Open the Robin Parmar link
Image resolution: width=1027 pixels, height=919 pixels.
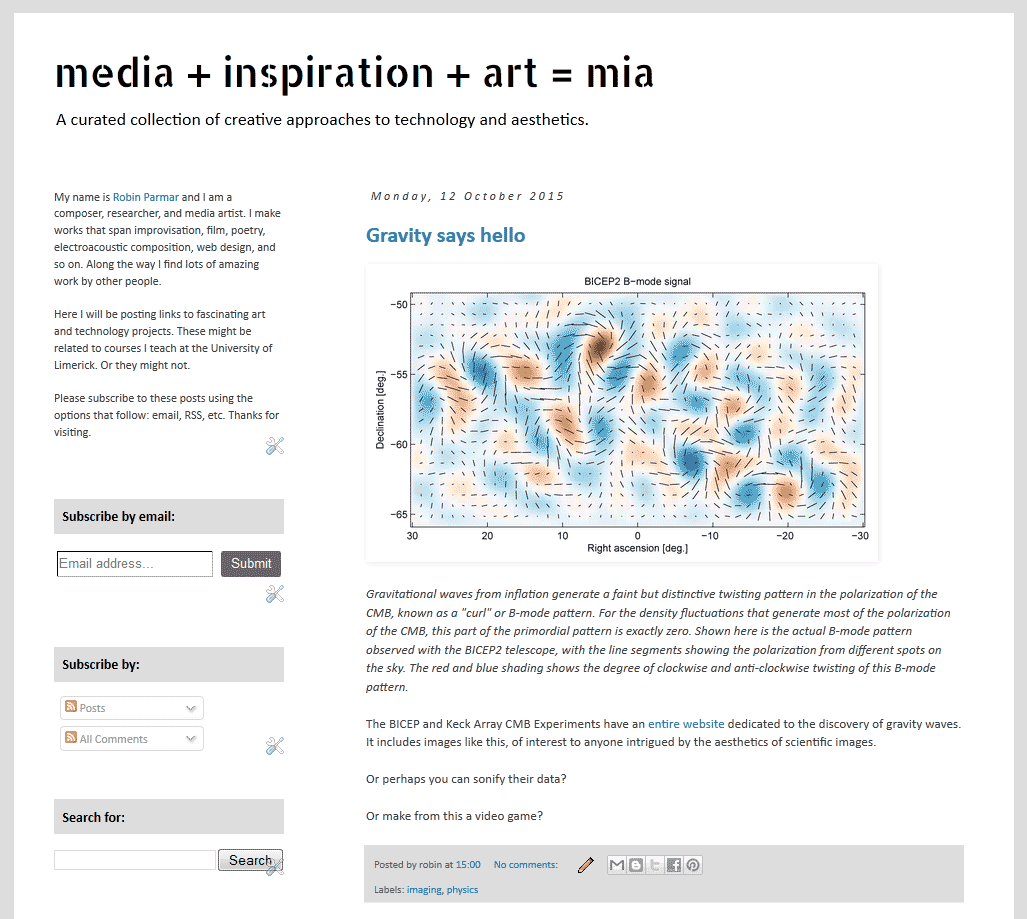point(145,197)
